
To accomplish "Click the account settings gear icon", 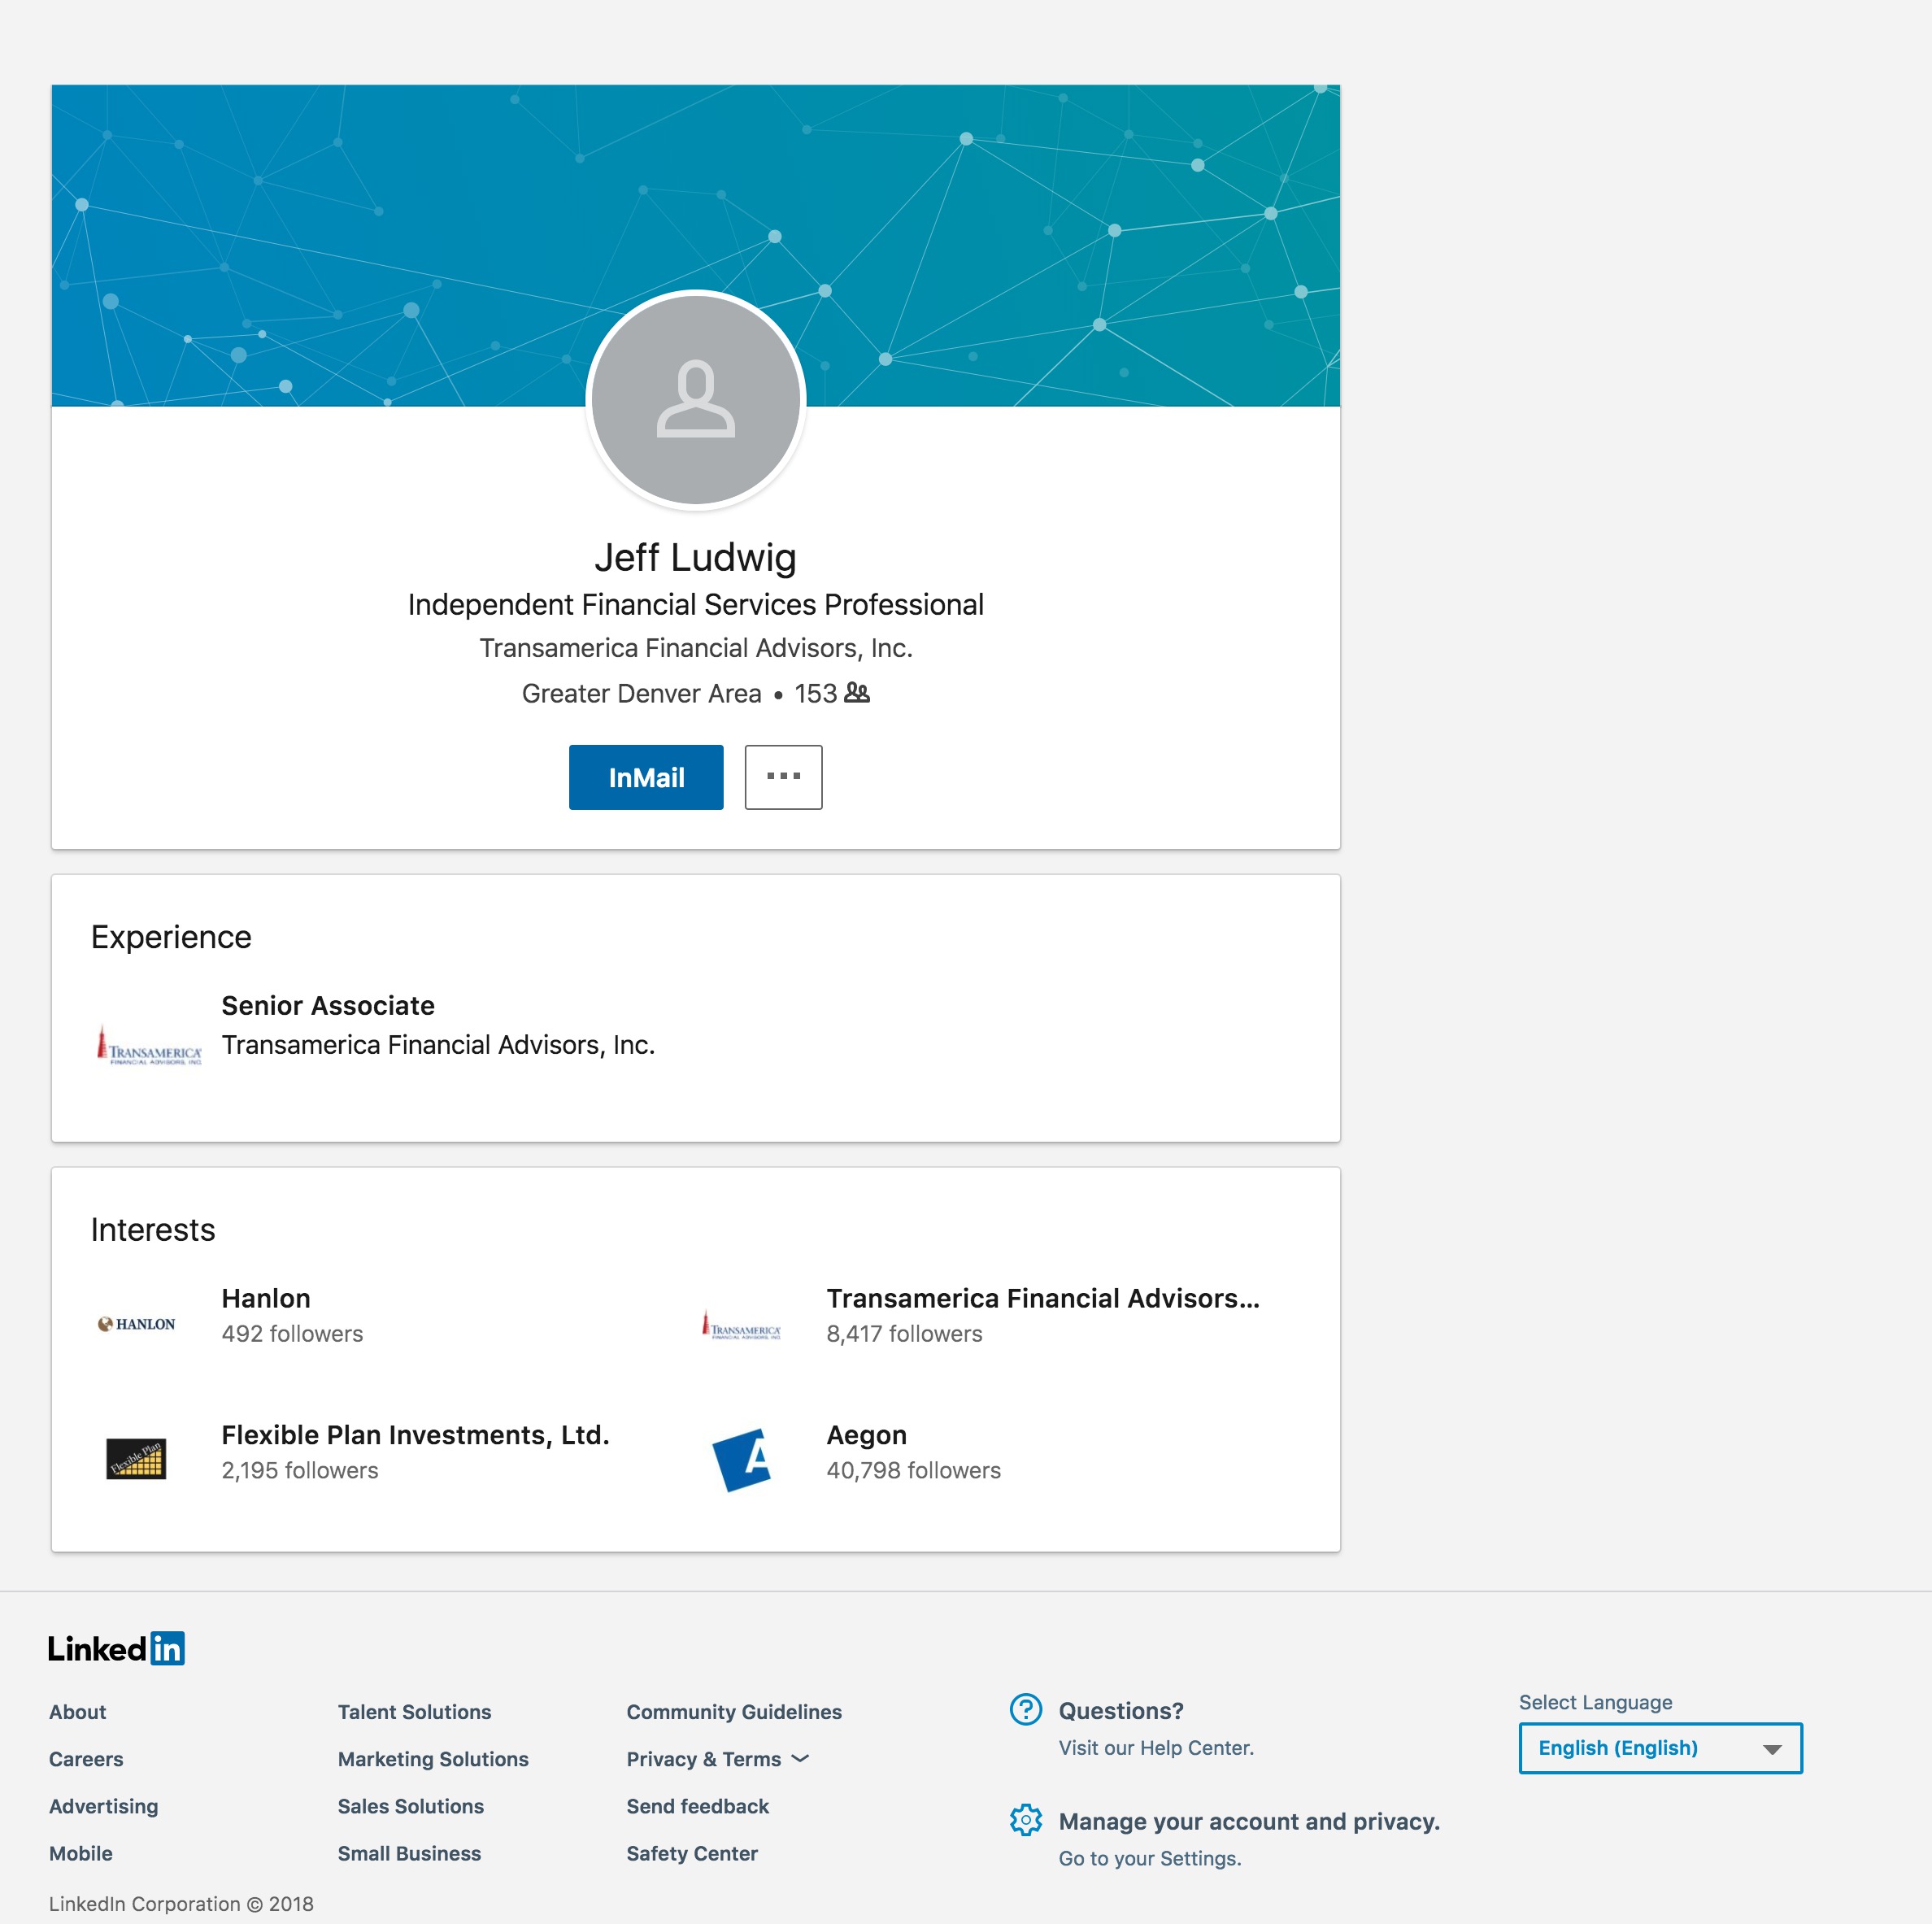I will pos(1025,1820).
